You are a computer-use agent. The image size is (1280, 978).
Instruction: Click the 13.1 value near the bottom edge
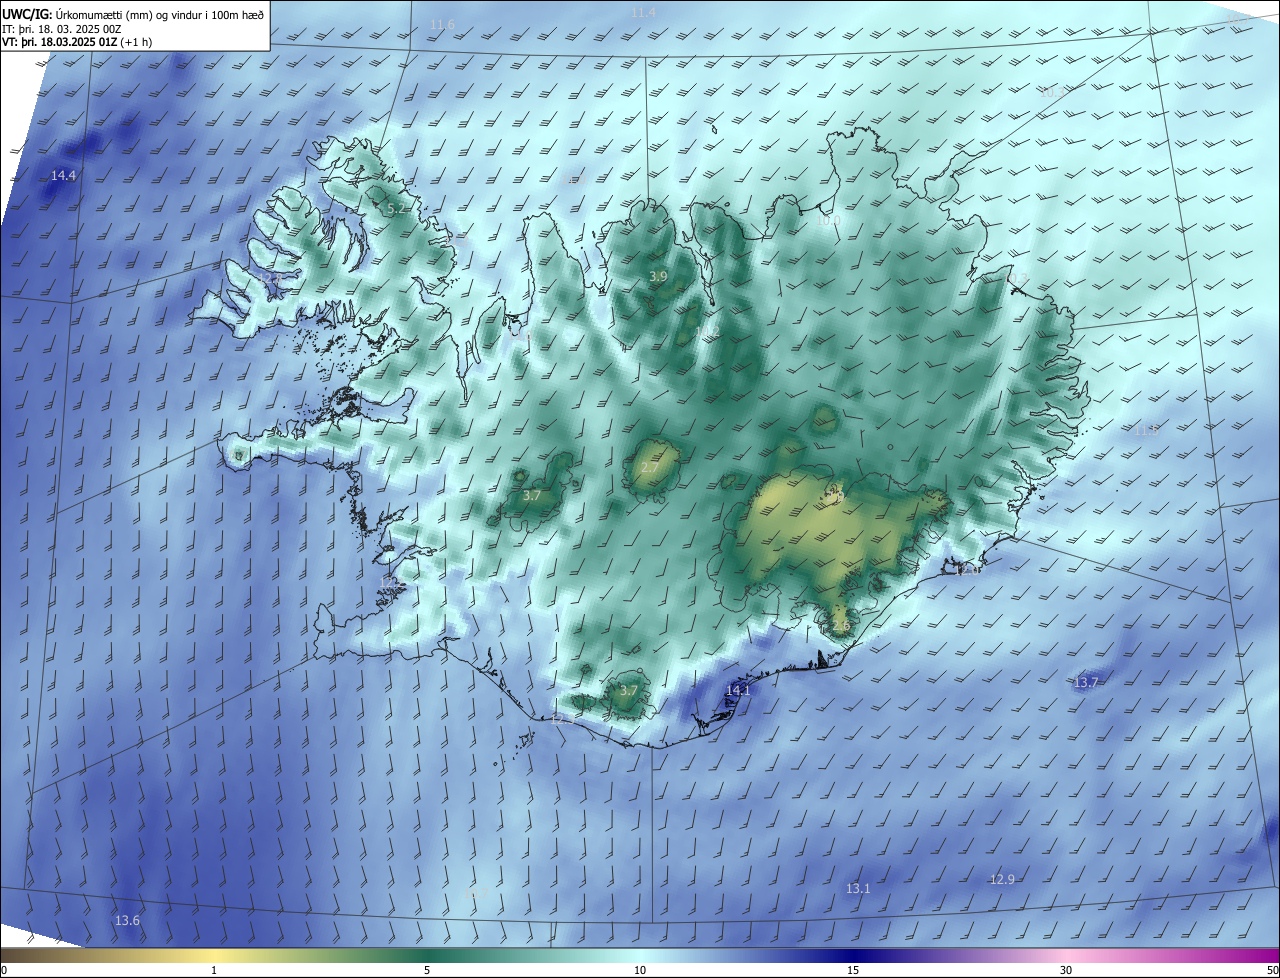[x=858, y=889]
